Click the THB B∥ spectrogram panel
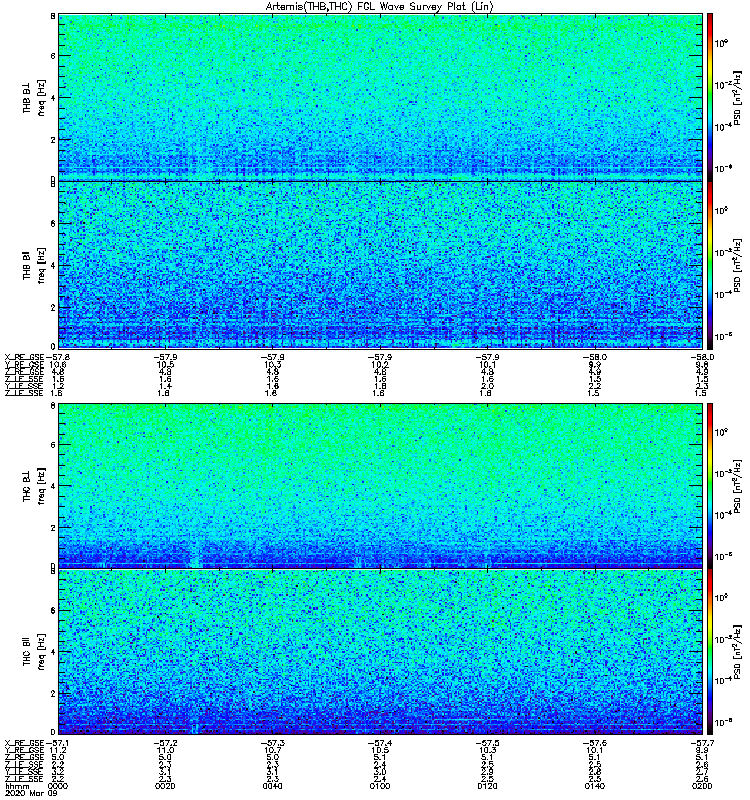This screenshot has height=800, width=750. [x=381, y=265]
